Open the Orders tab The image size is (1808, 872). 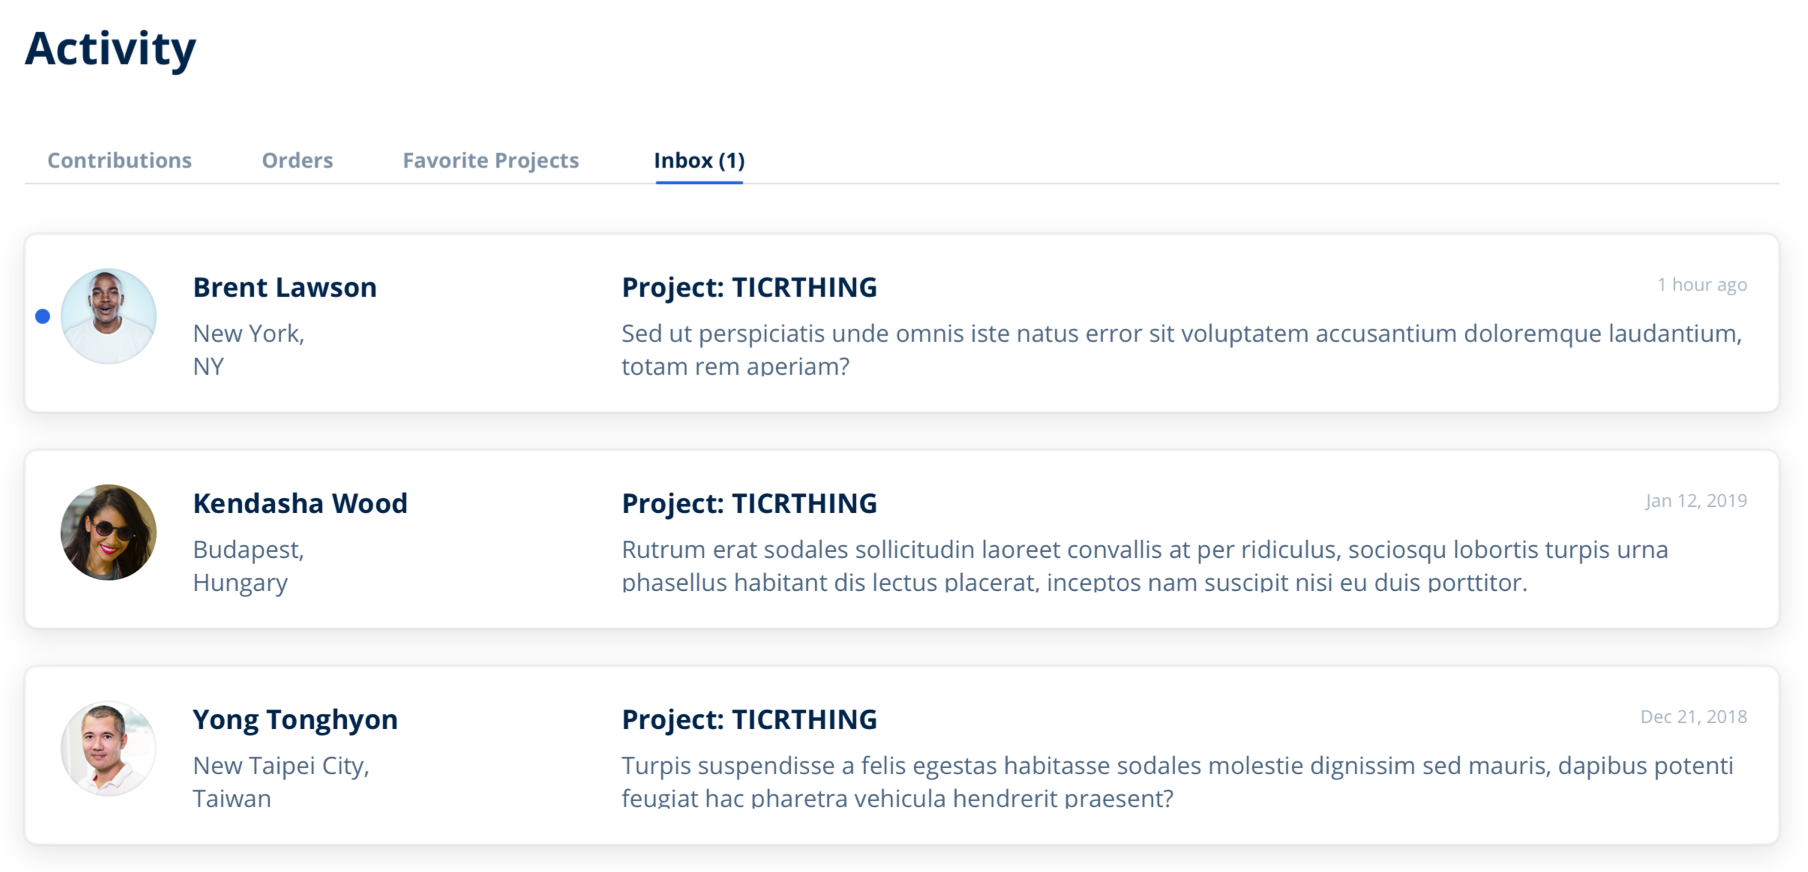pos(297,160)
